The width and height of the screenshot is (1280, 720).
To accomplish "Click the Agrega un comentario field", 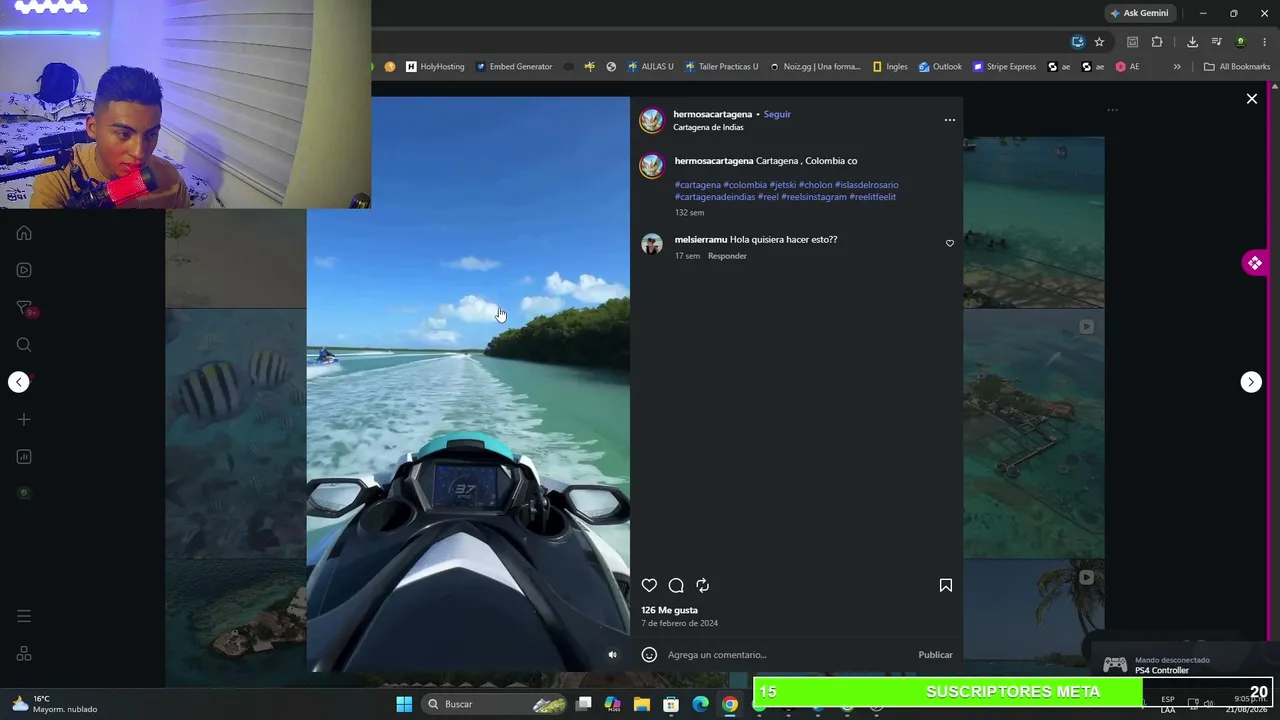I will click(788, 655).
